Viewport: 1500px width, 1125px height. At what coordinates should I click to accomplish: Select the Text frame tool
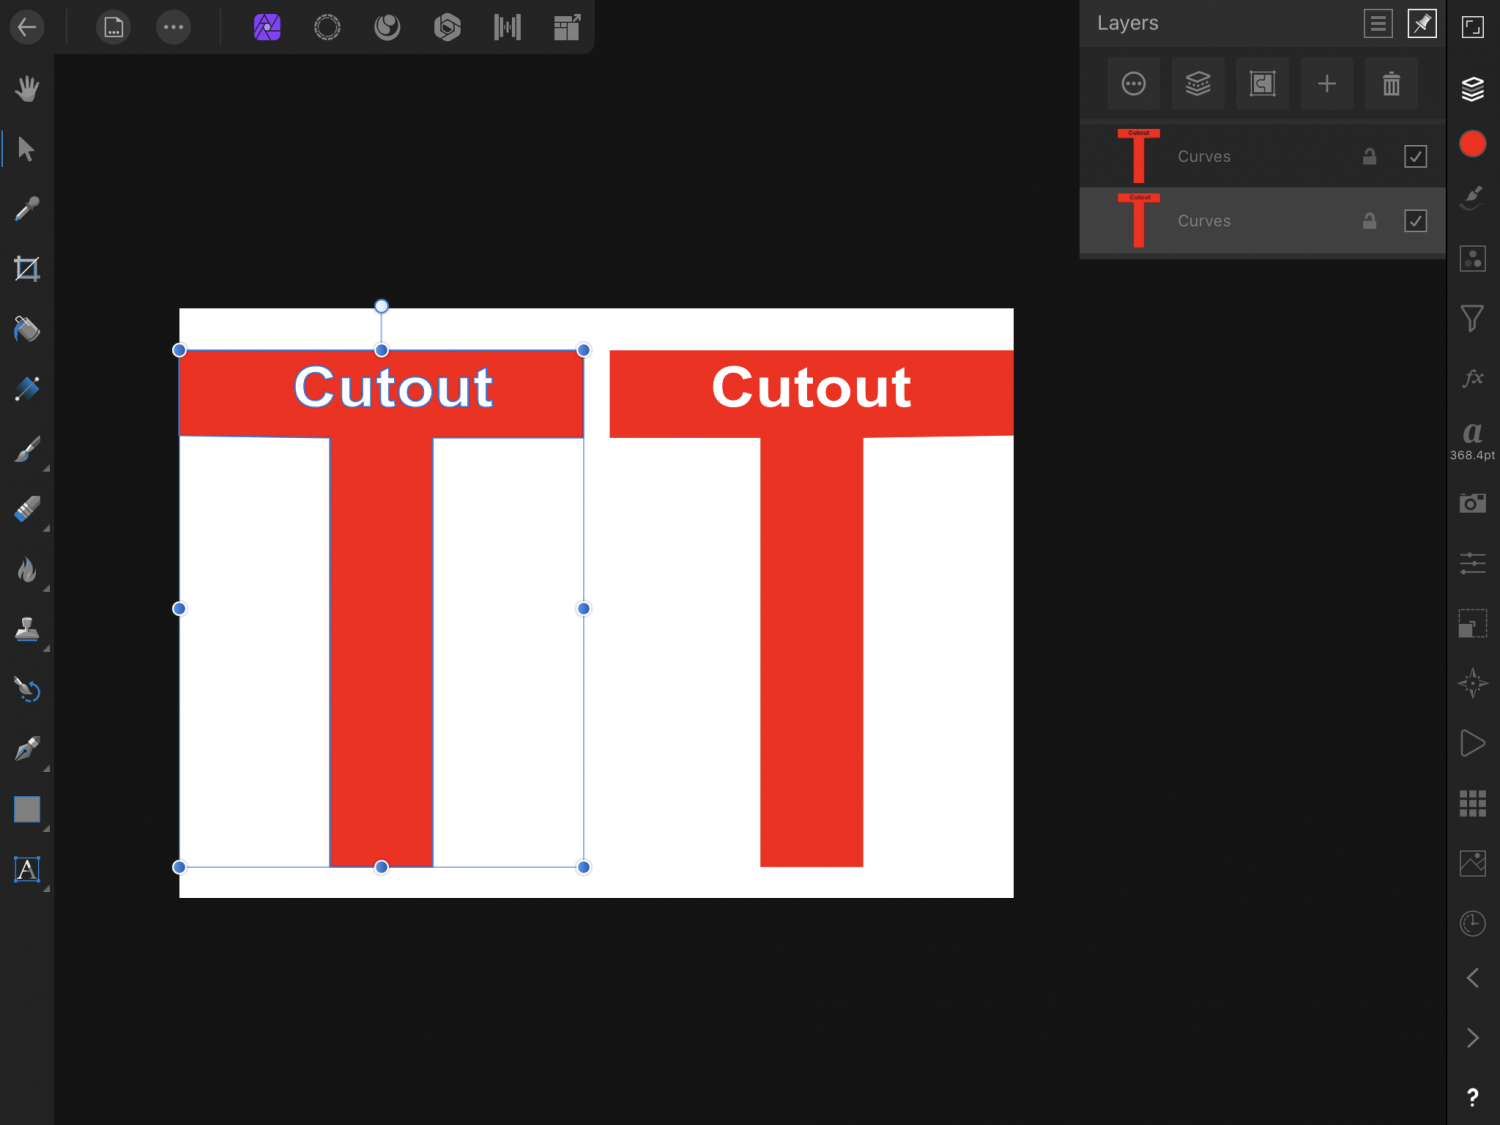27,869
